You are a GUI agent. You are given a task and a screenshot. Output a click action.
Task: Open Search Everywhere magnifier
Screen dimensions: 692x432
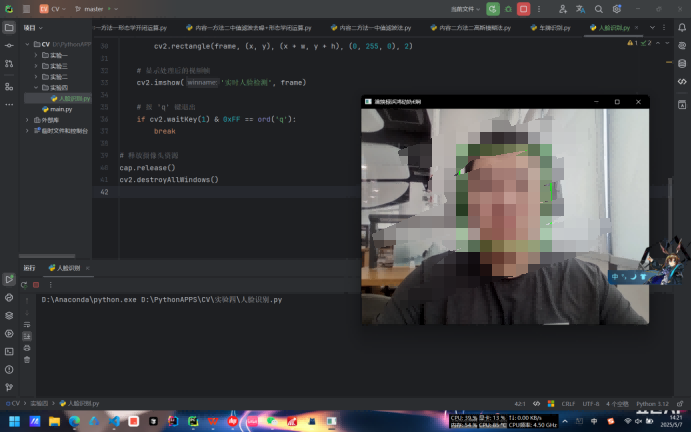598,9
